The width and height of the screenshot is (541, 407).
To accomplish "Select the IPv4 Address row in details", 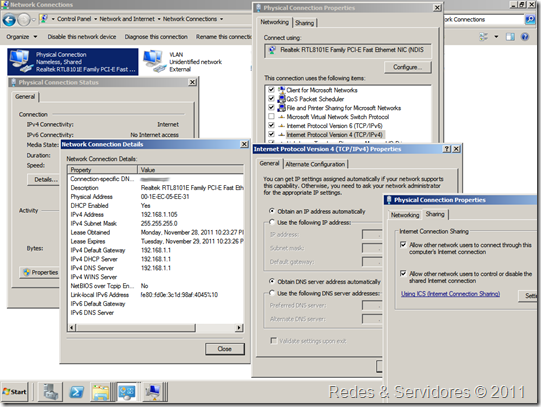I will coord(156,215).
